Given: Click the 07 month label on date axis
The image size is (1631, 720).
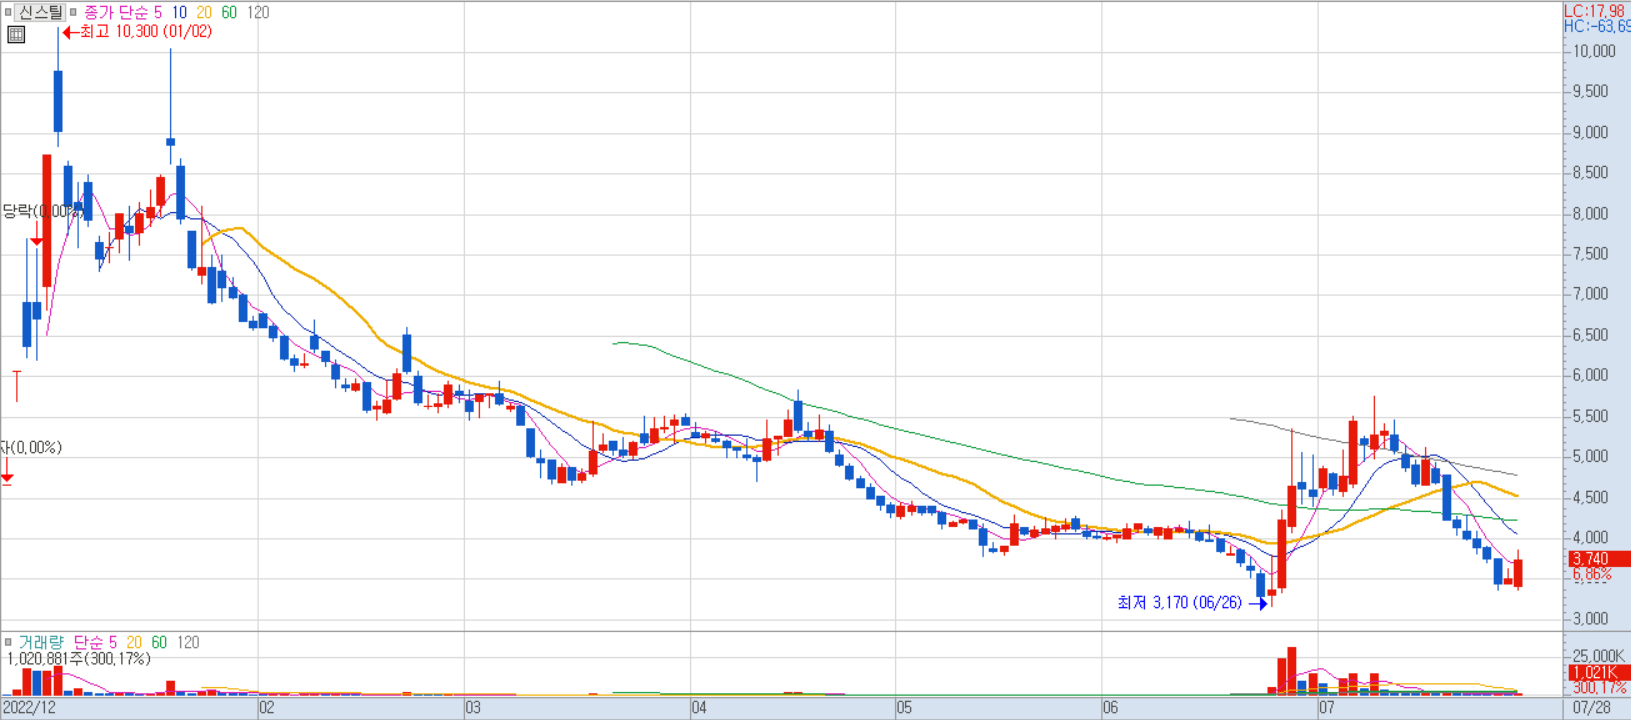Looking at the screenshot, I should [1326, 708].
